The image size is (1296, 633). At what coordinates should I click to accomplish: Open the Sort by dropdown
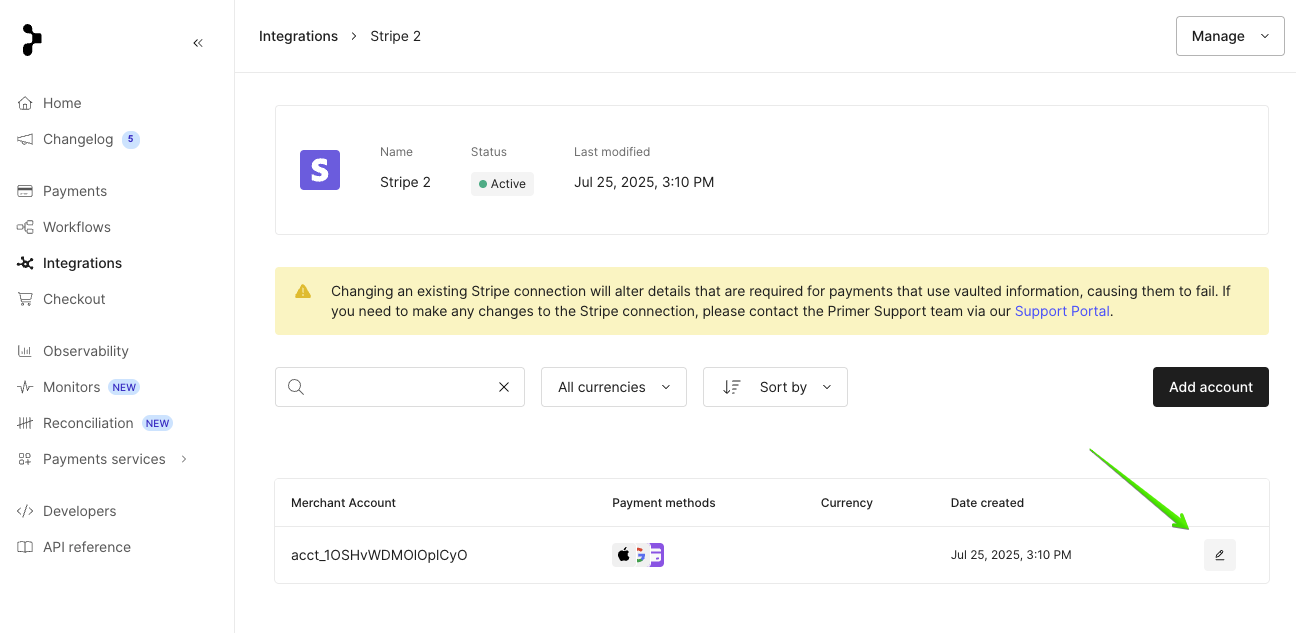(x=775, y=387)
